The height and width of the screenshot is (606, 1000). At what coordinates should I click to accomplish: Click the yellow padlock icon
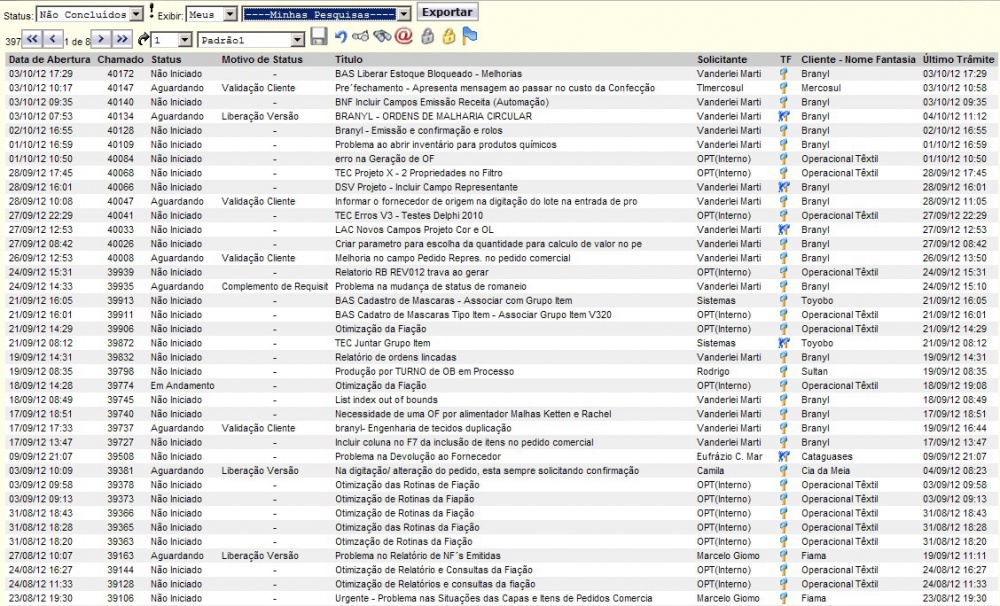point(449,38)
